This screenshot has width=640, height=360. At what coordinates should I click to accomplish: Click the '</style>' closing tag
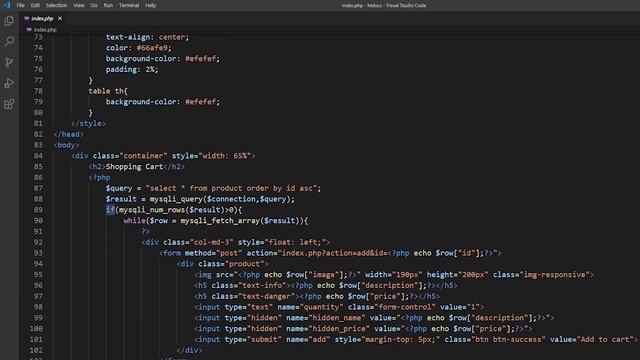click(88, 123)
